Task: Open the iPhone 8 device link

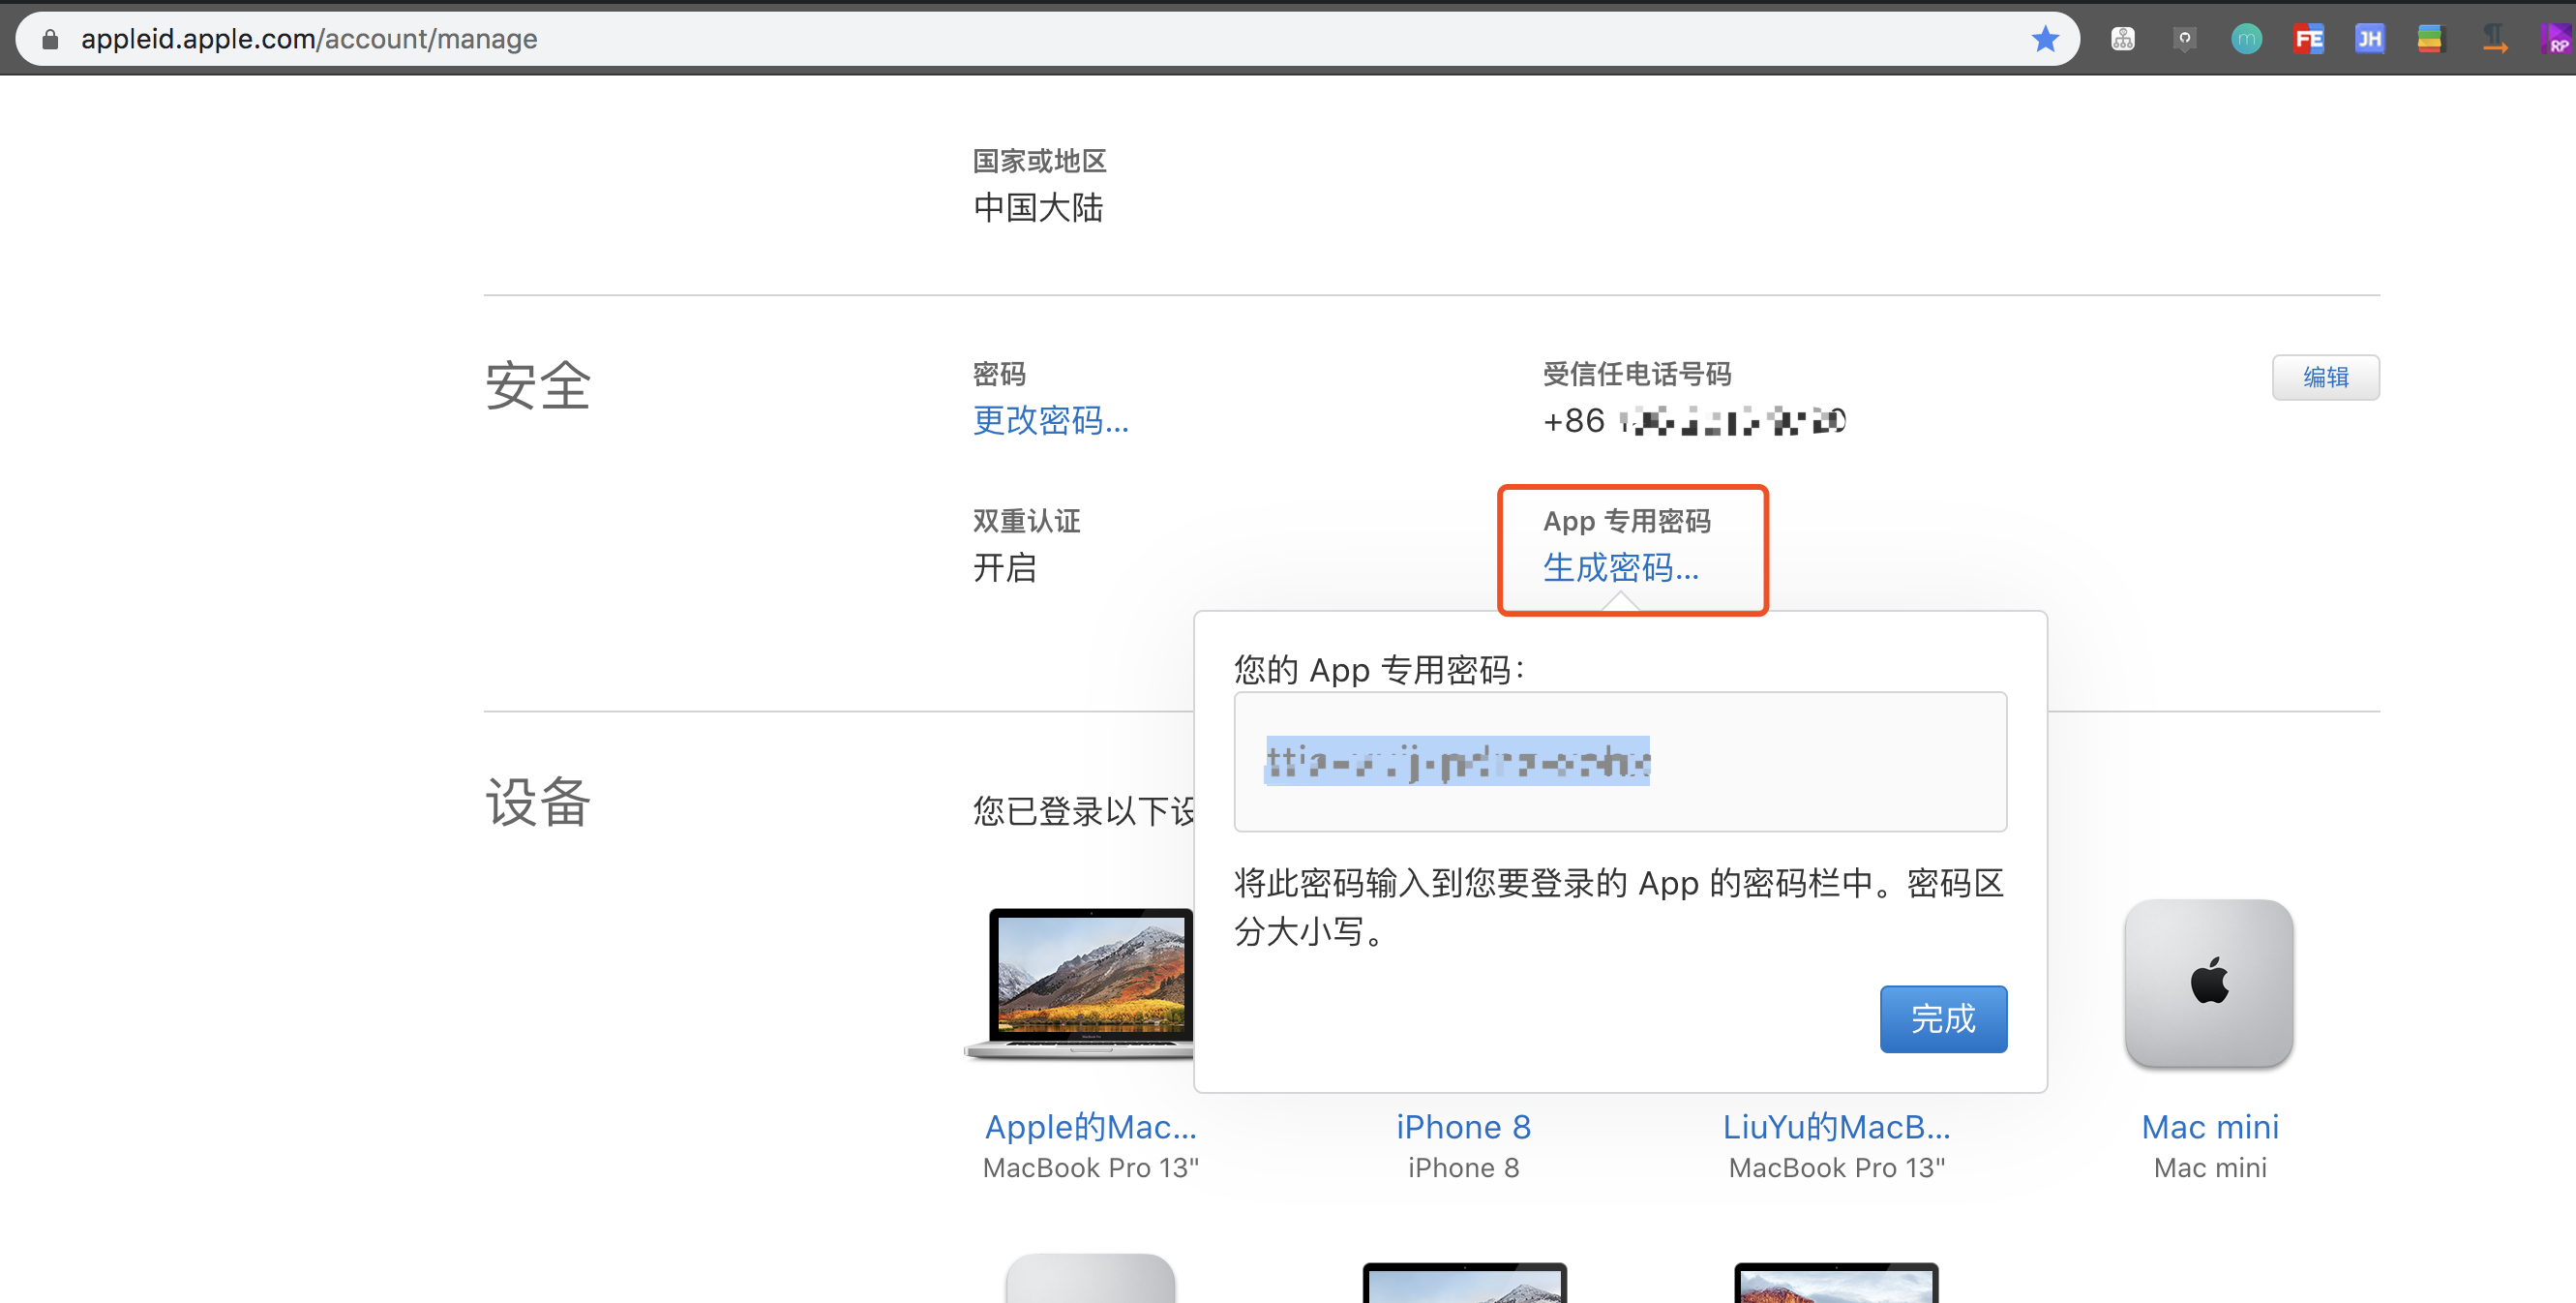Action: [x=1463, y=1126]
